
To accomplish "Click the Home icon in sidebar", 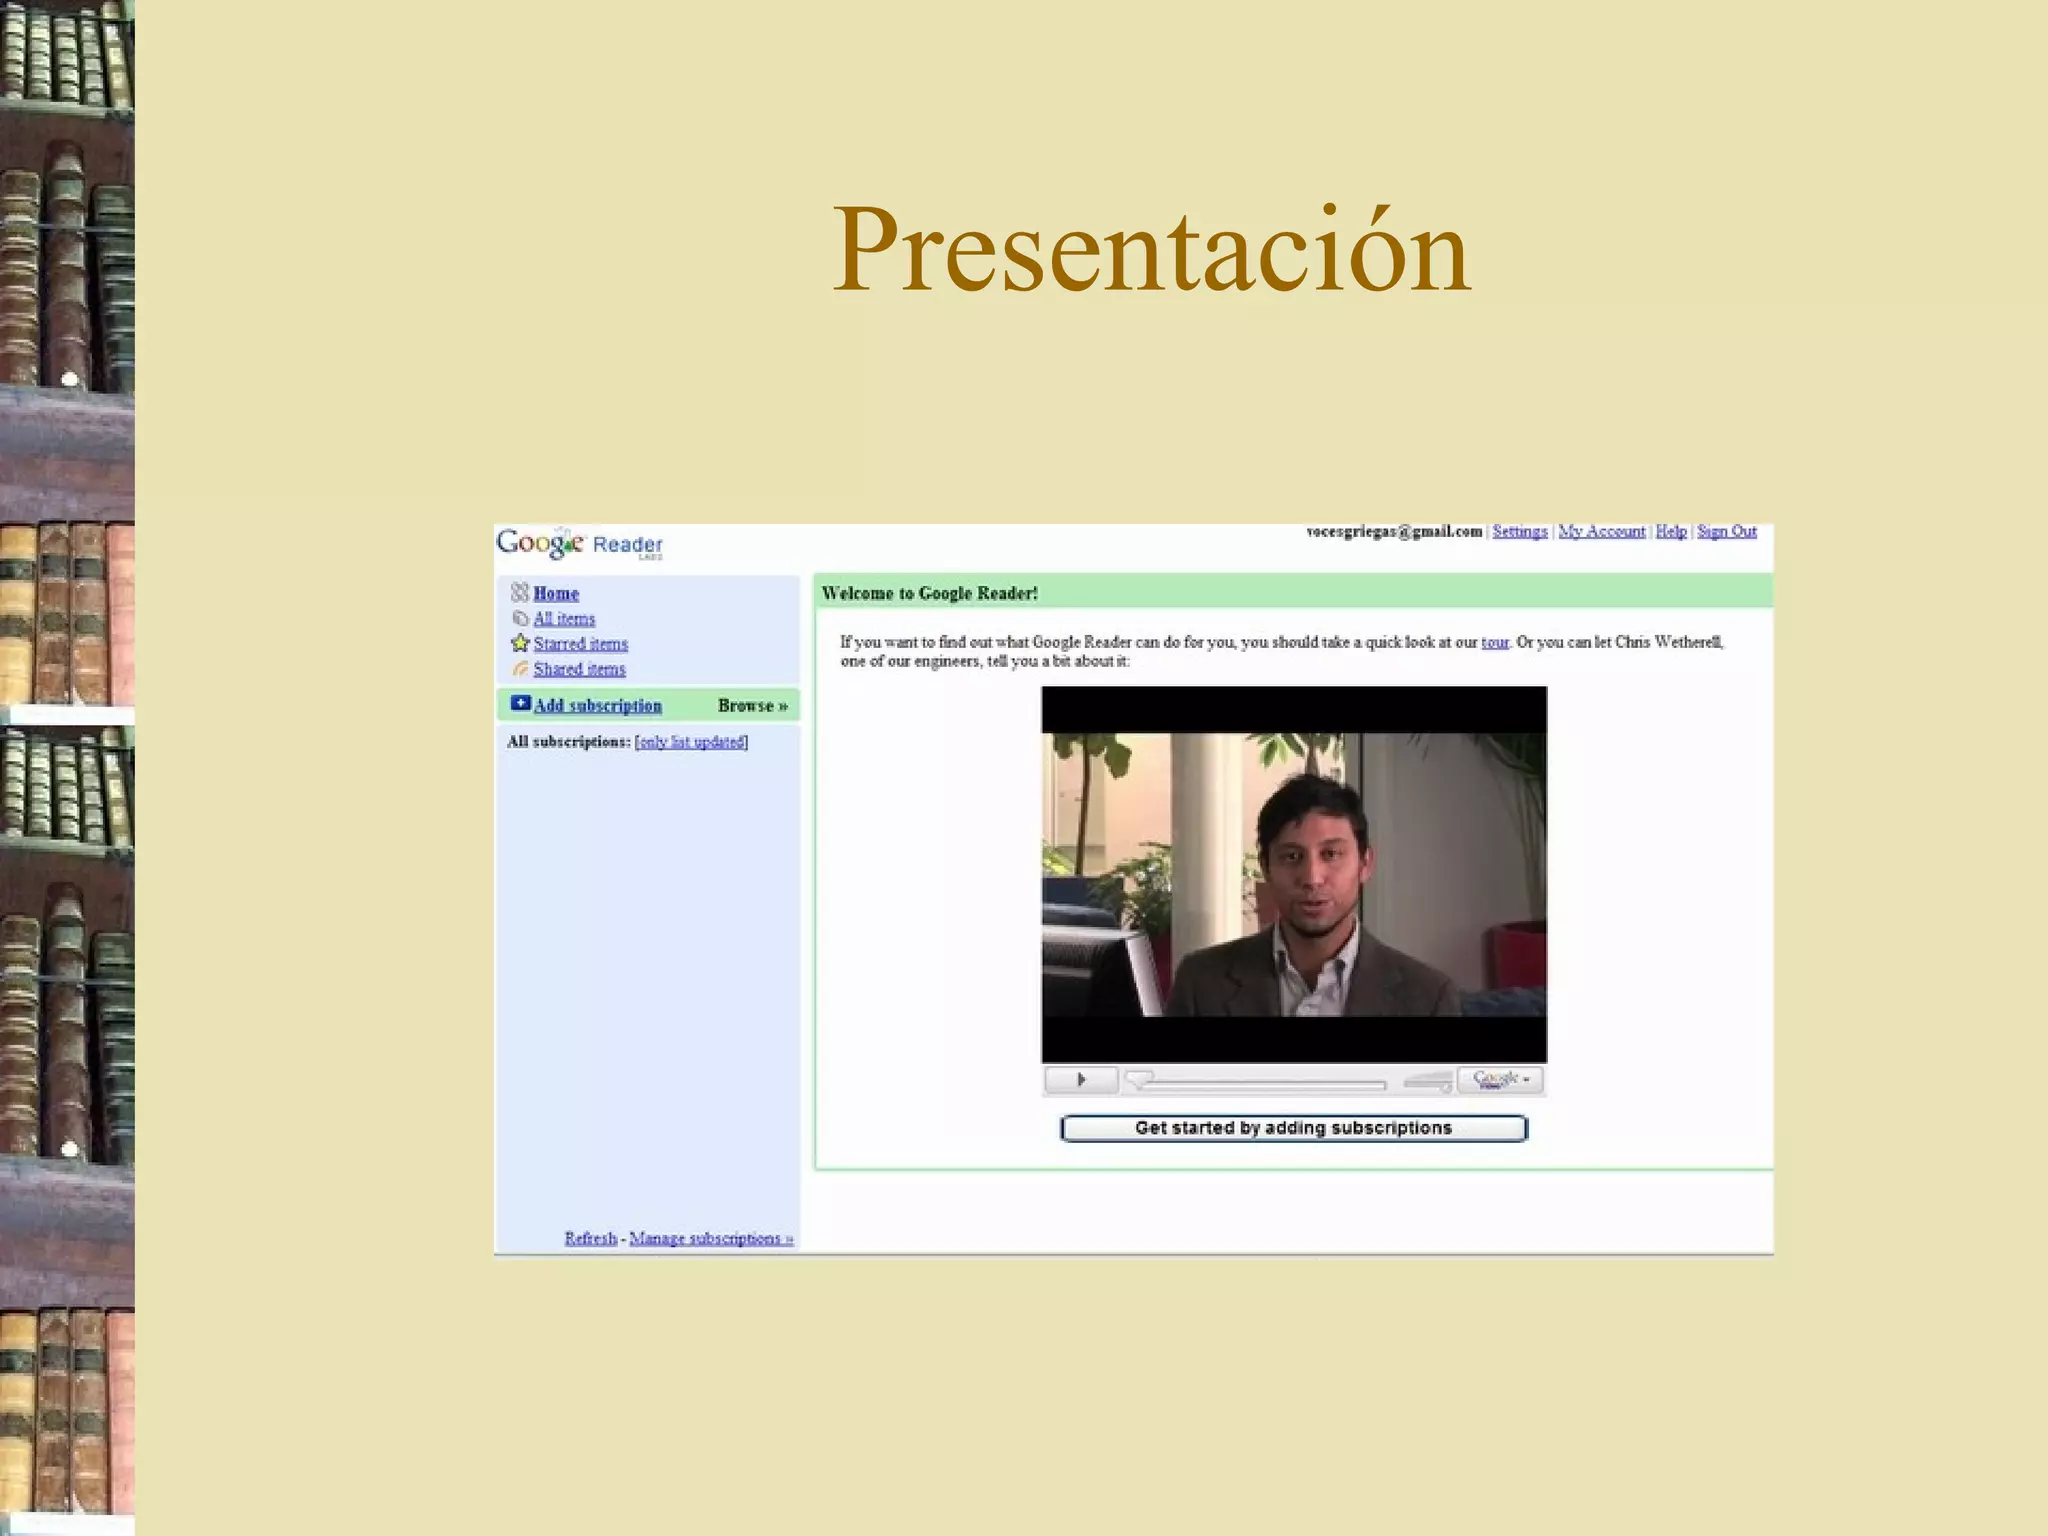I will [x=520, y=592].
